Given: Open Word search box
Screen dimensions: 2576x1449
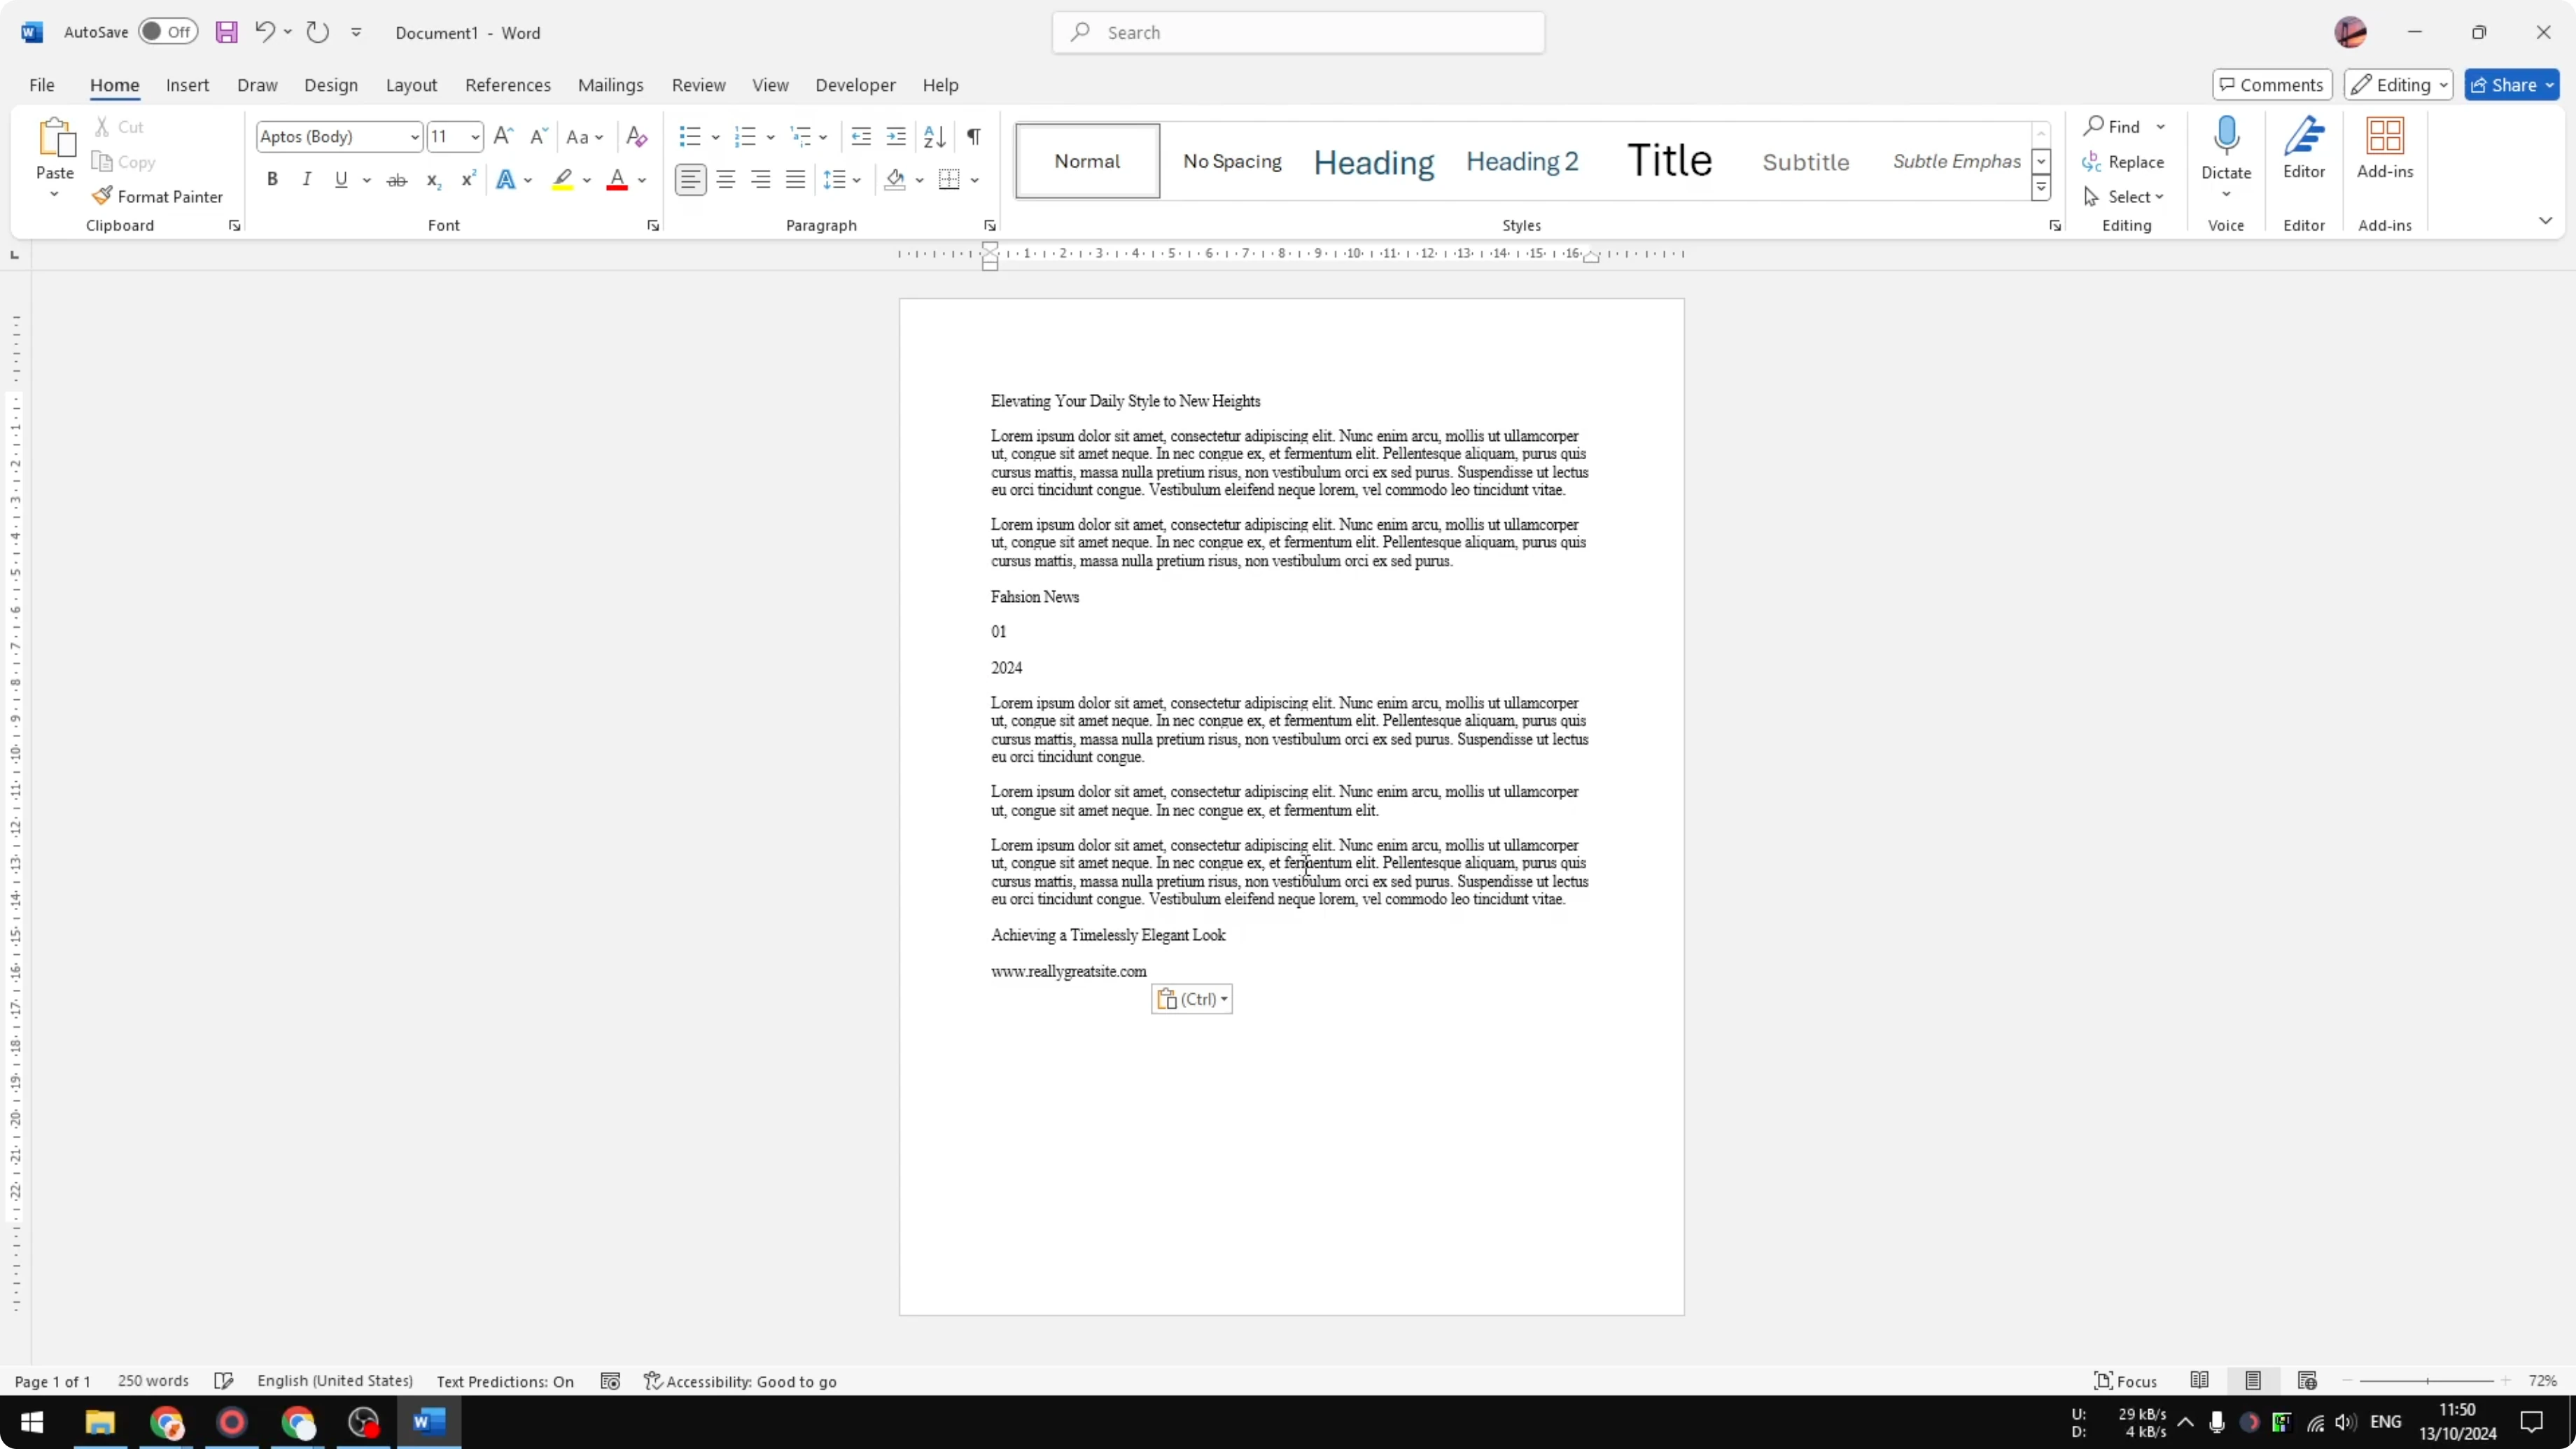Looking at the screenshot, I should pos(1297,31).
